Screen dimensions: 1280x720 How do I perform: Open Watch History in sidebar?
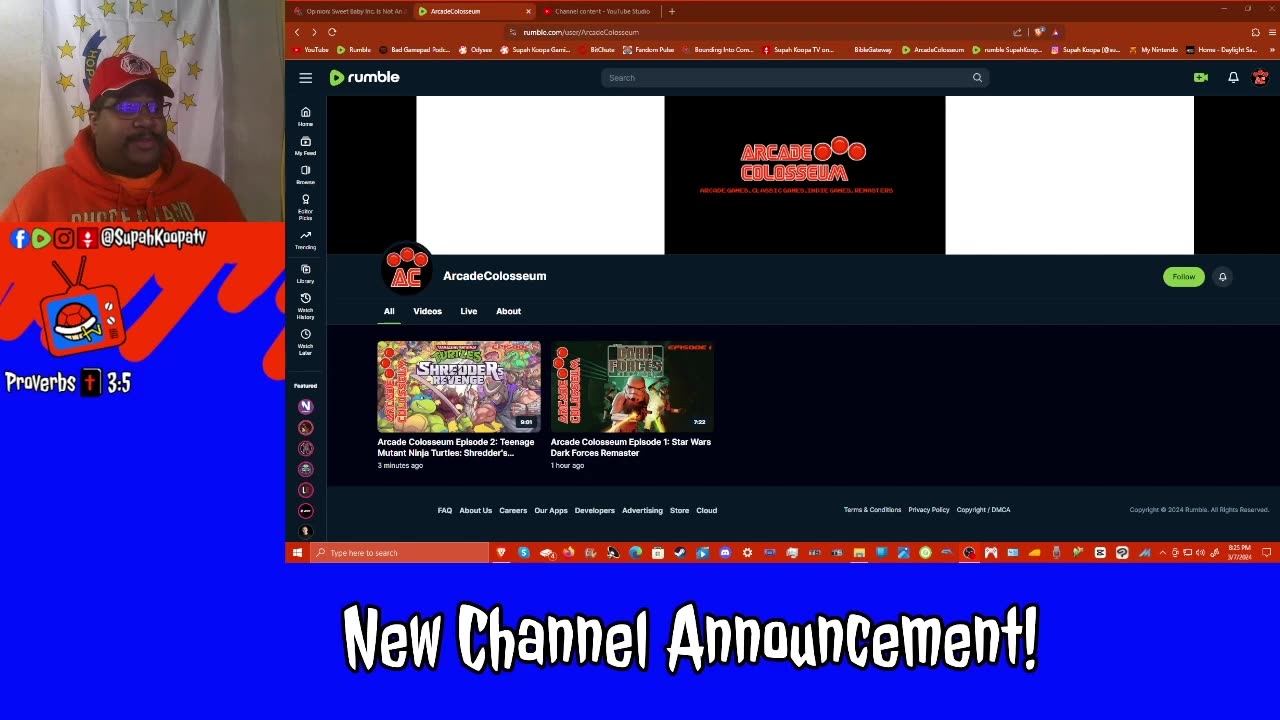(305, 306)
